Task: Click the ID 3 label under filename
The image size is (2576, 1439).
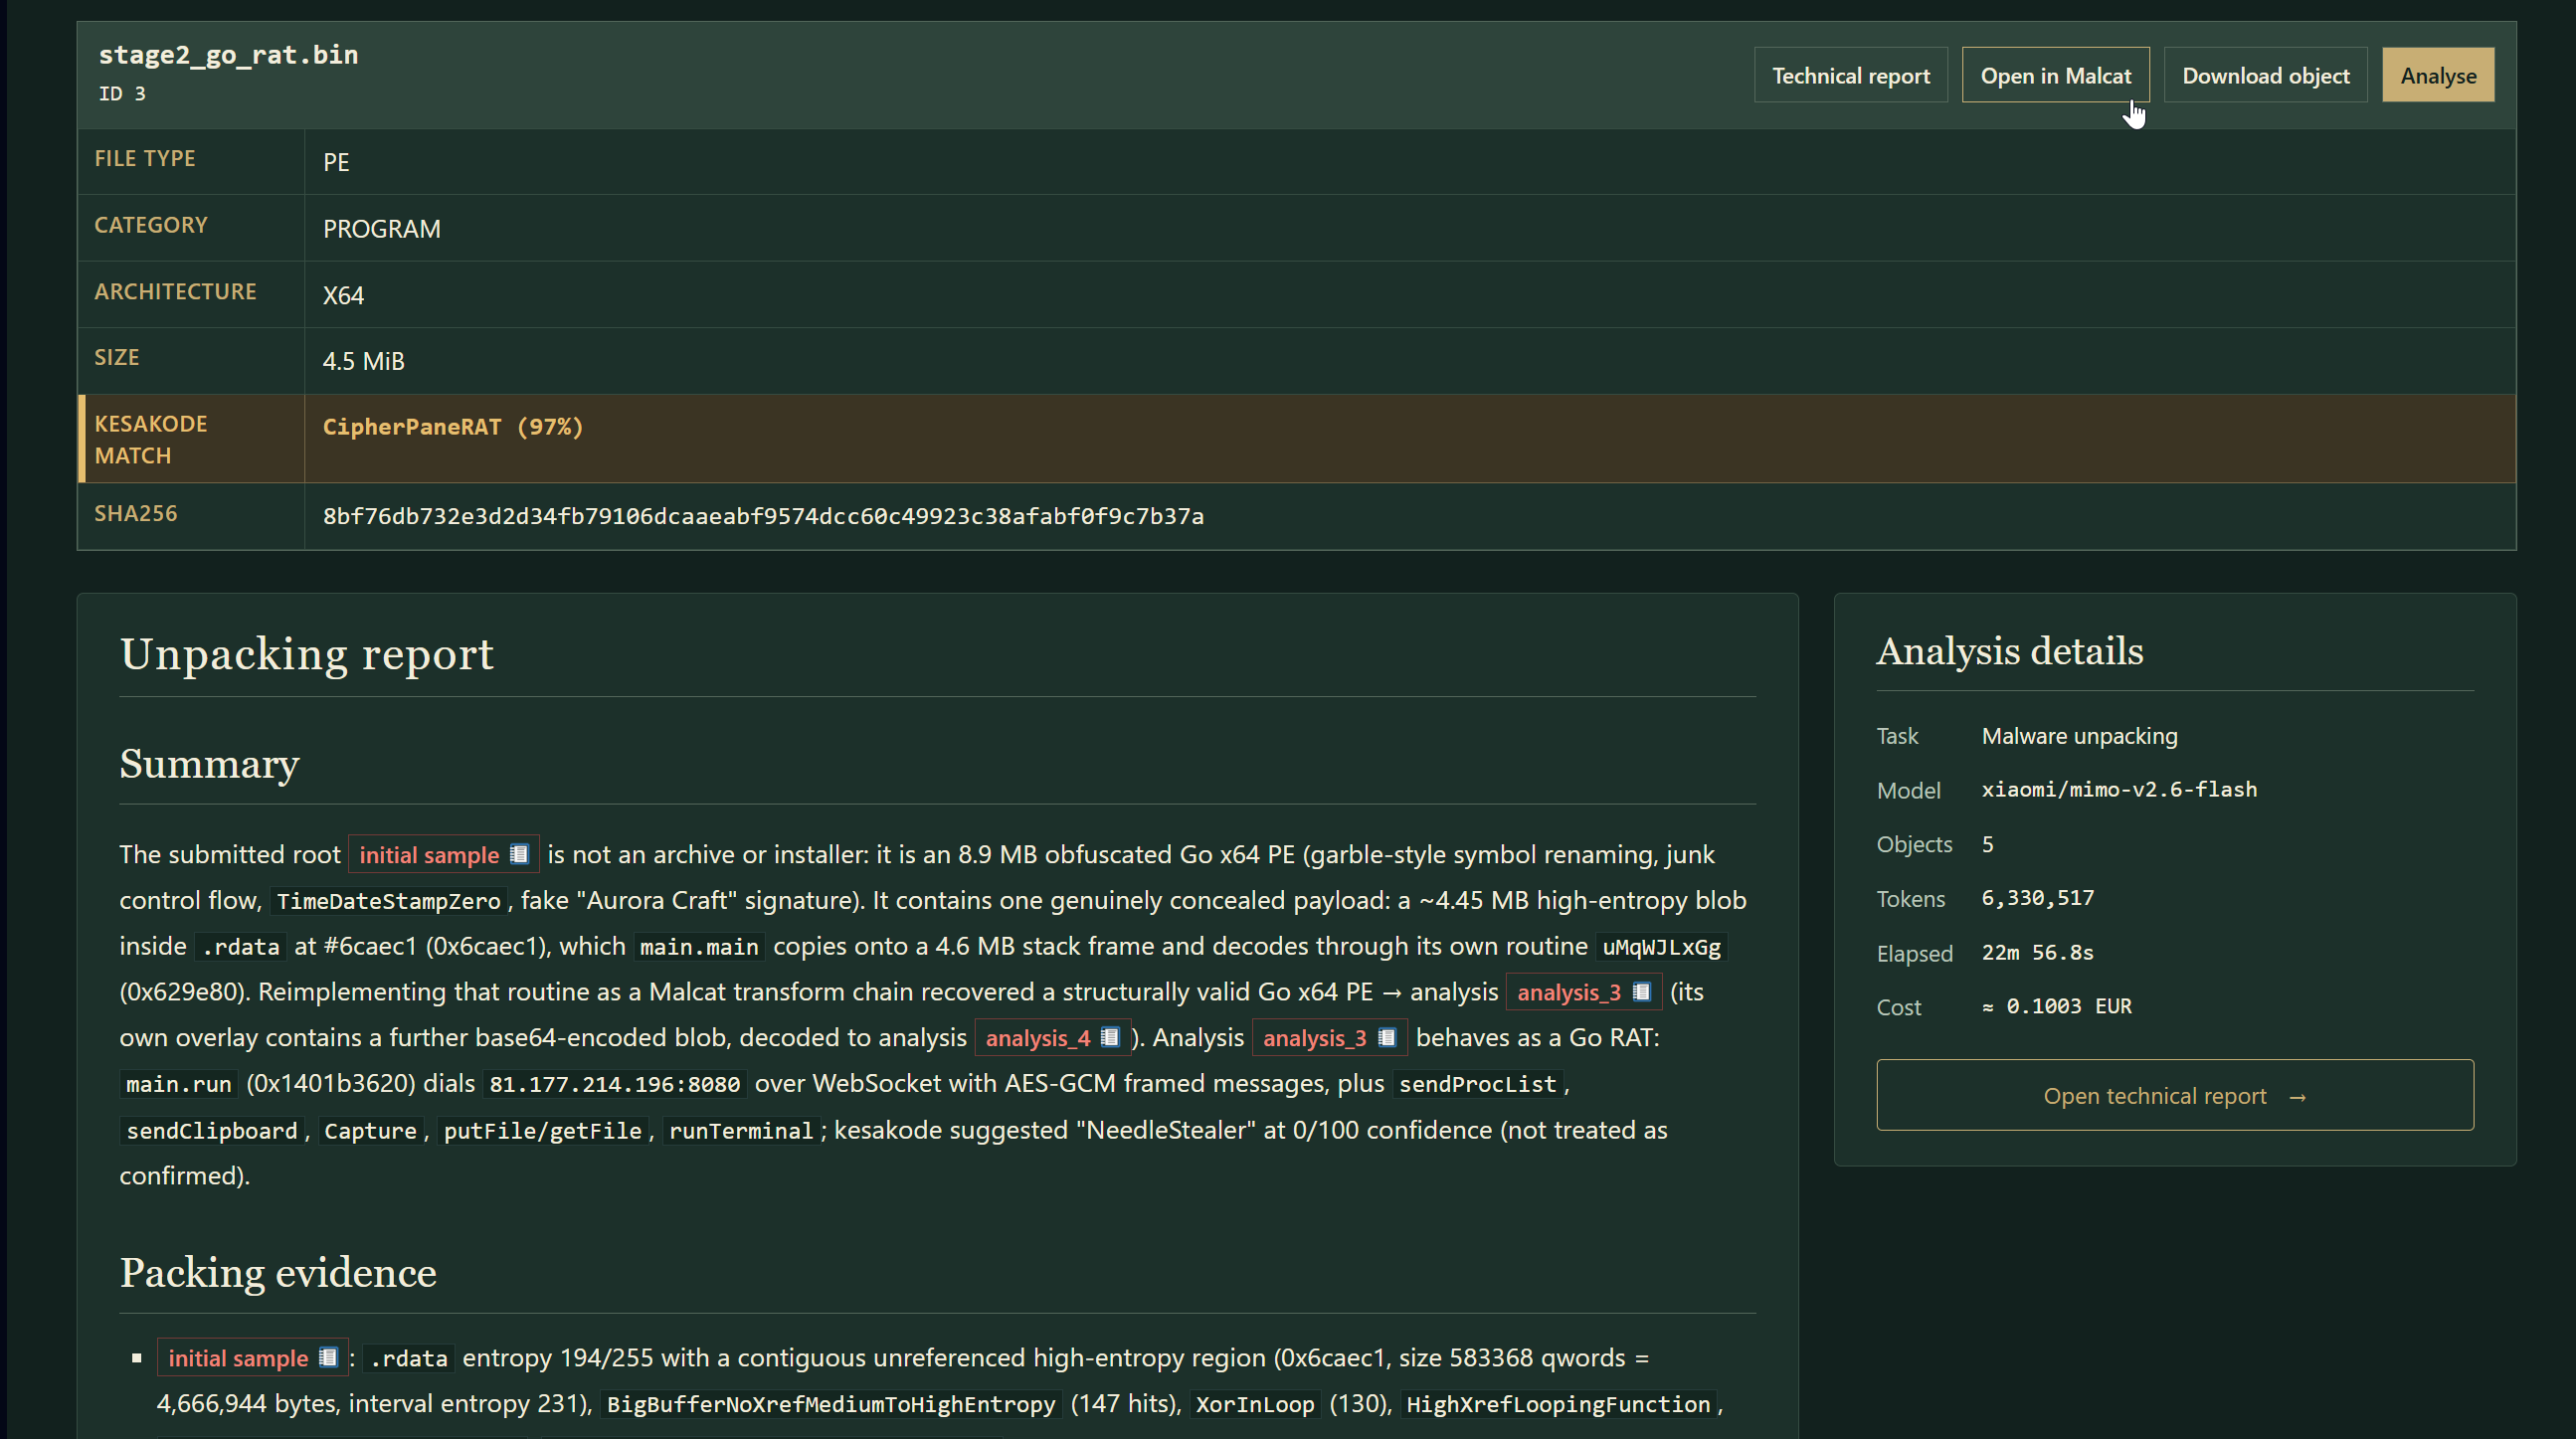Action: [122, 93]
